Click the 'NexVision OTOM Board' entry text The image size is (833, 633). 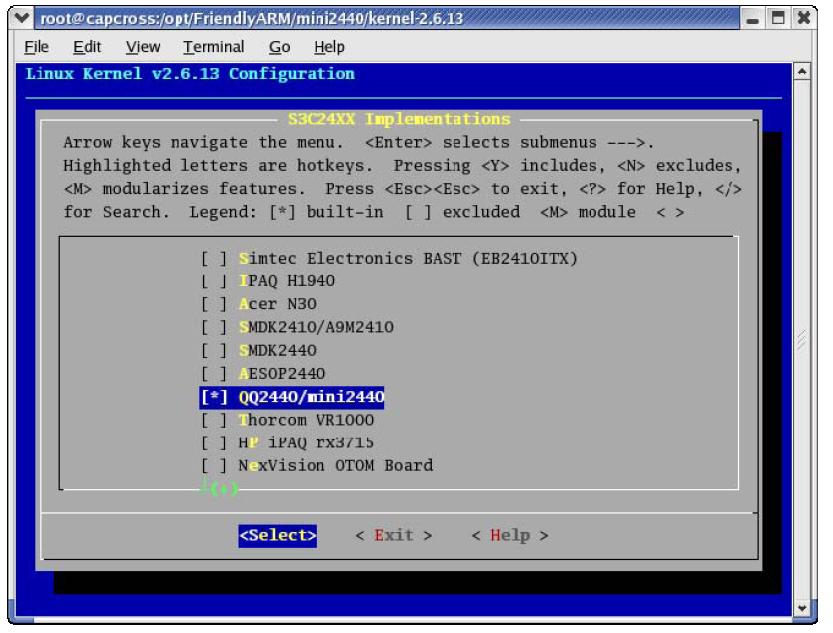336,466
